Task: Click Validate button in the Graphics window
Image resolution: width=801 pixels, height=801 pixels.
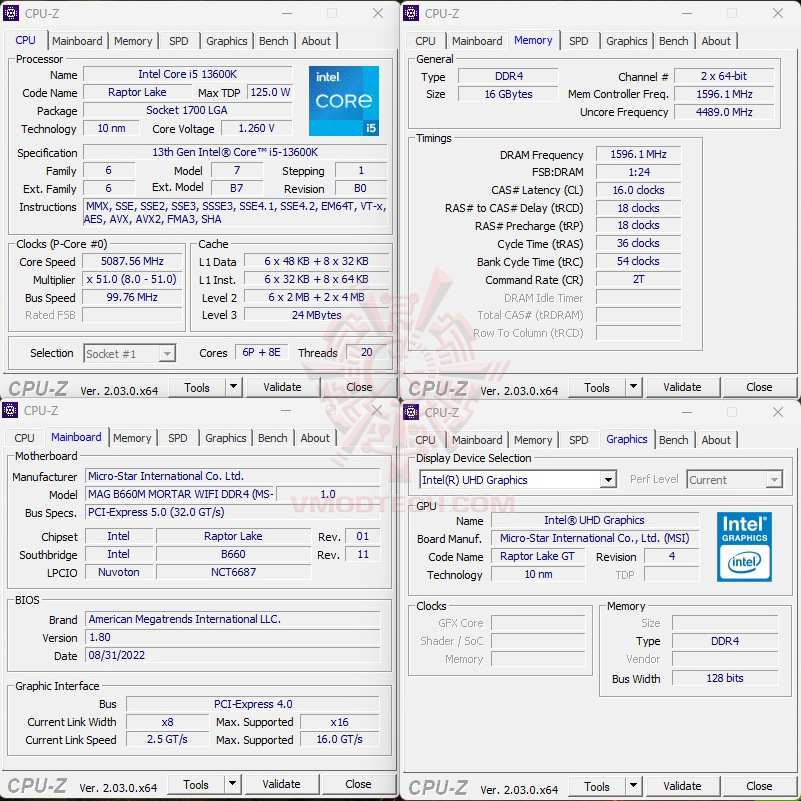Action: pos(682,786)
